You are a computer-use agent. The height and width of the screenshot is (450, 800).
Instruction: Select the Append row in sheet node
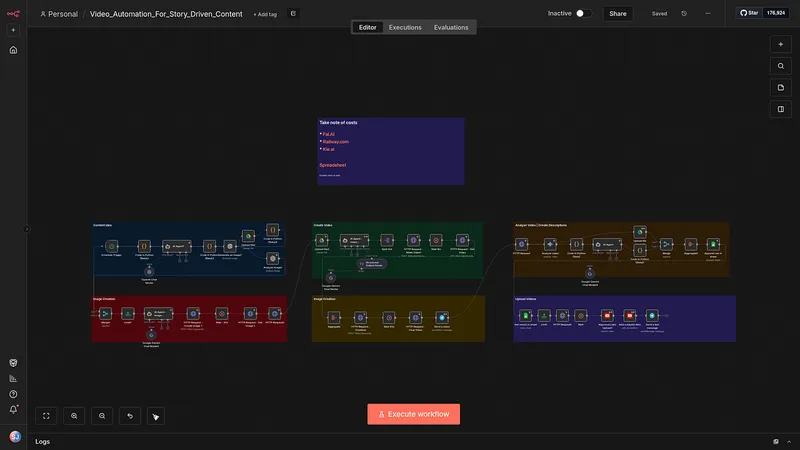(713, 244)
